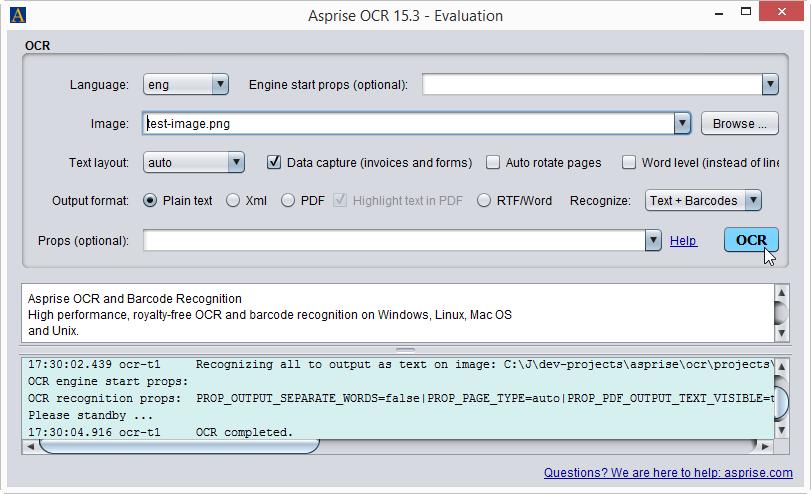Uncheck Data capture (invoices and forms)

point(274,162)
